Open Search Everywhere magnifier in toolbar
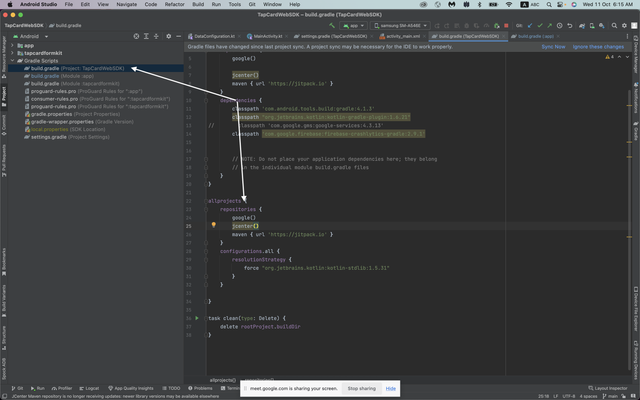The width and height of the screenshot is (640, 400). tap(614, 25)
